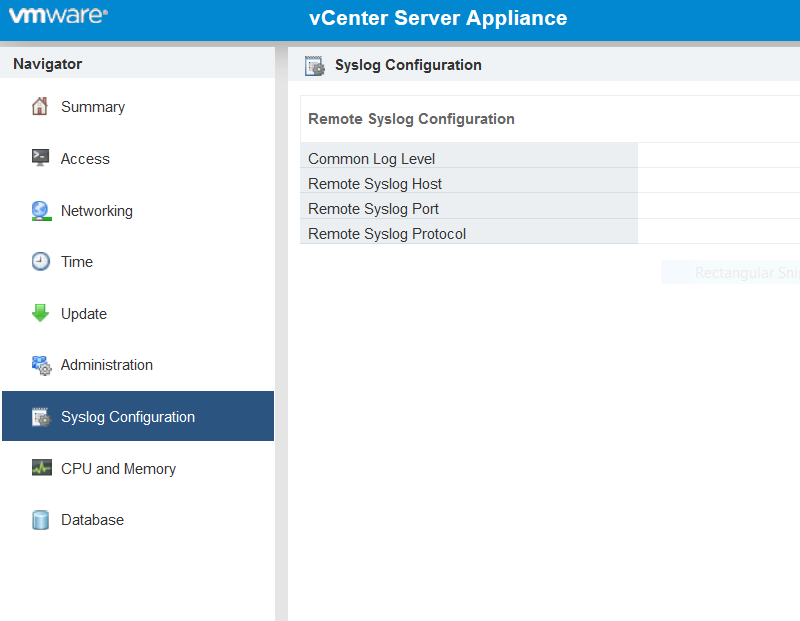Open the Administration page

click(x=107, y=365)
